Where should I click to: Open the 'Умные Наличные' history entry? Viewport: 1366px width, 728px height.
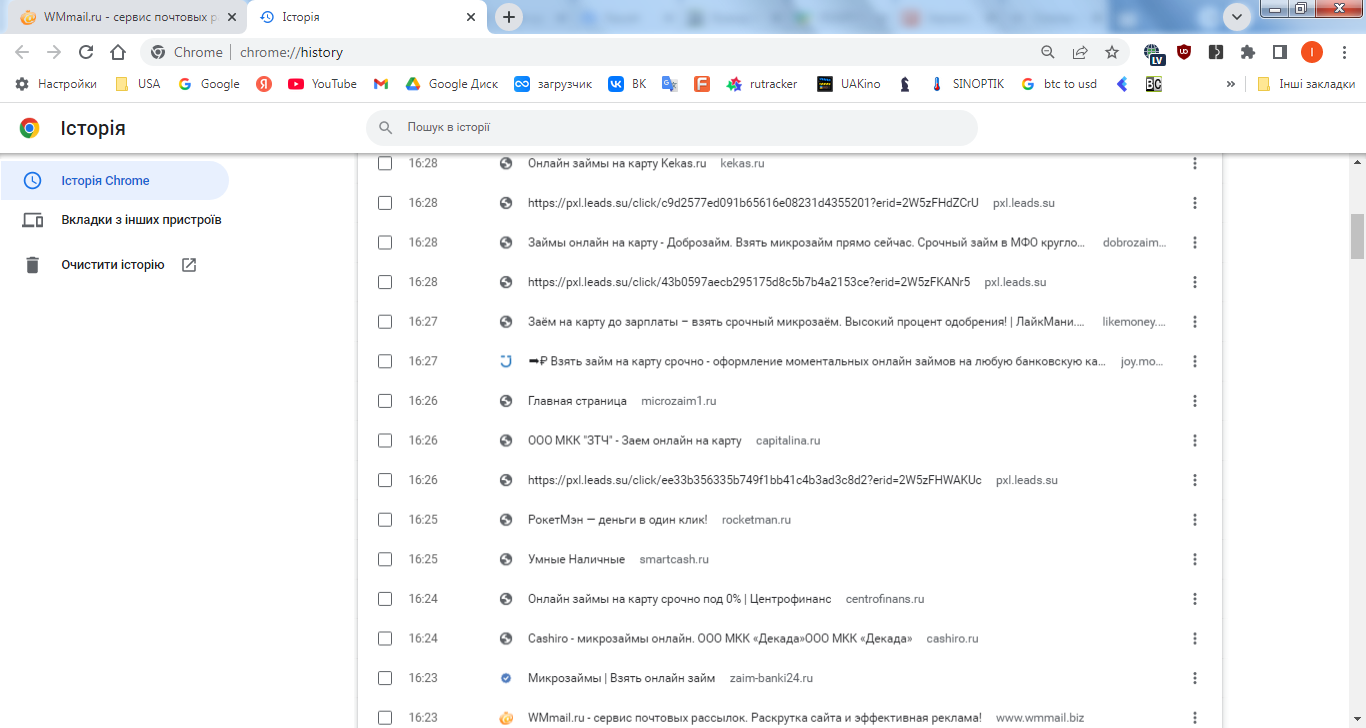[x=576, y=559]
